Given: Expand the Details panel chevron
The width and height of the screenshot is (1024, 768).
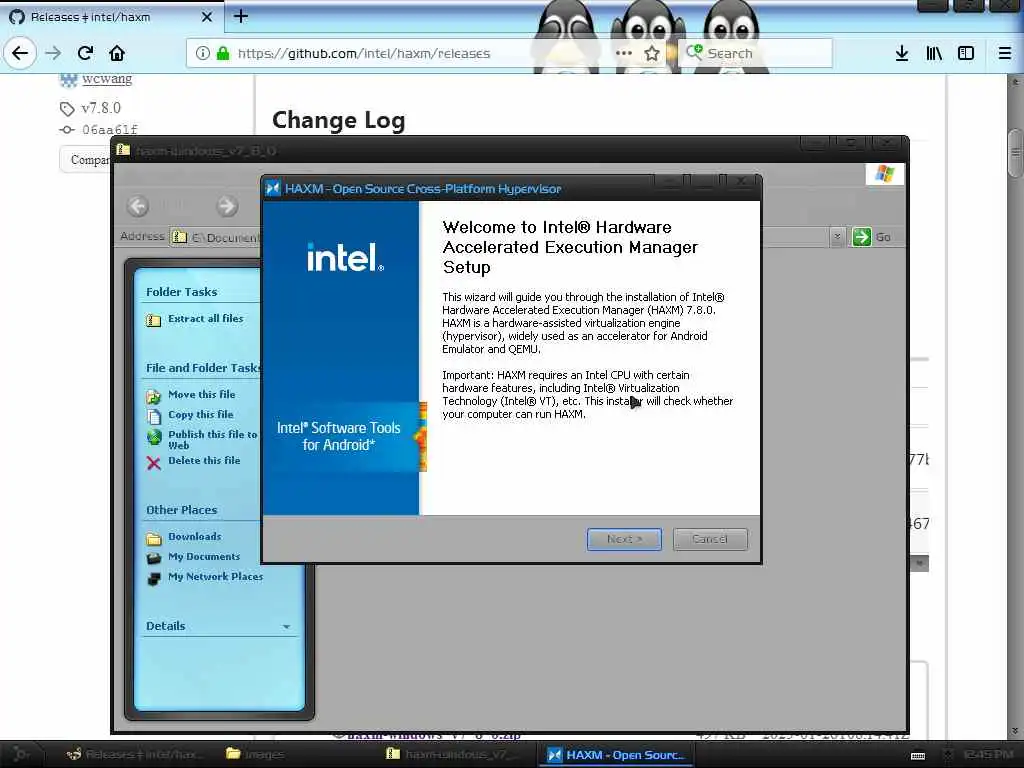Looking at the screenshot, I should [x=286, y=626].
